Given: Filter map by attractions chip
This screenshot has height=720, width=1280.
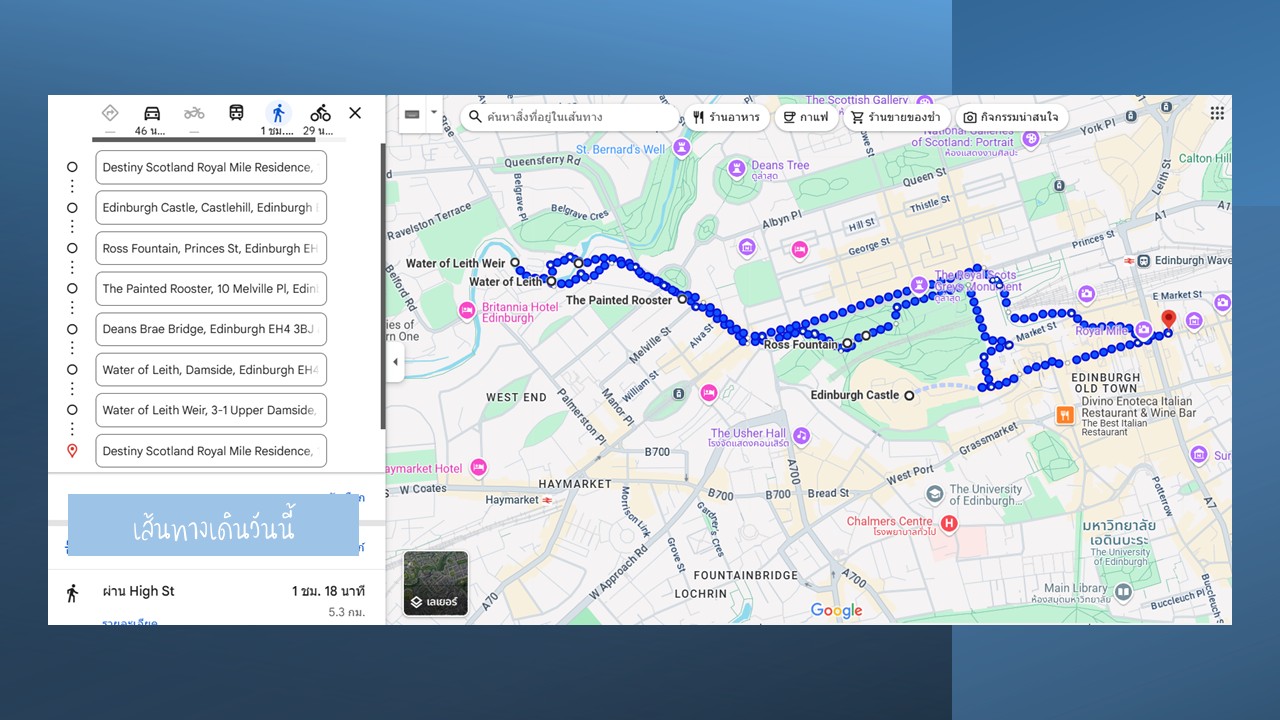Looking at the screenshot, I should 1011,117.
